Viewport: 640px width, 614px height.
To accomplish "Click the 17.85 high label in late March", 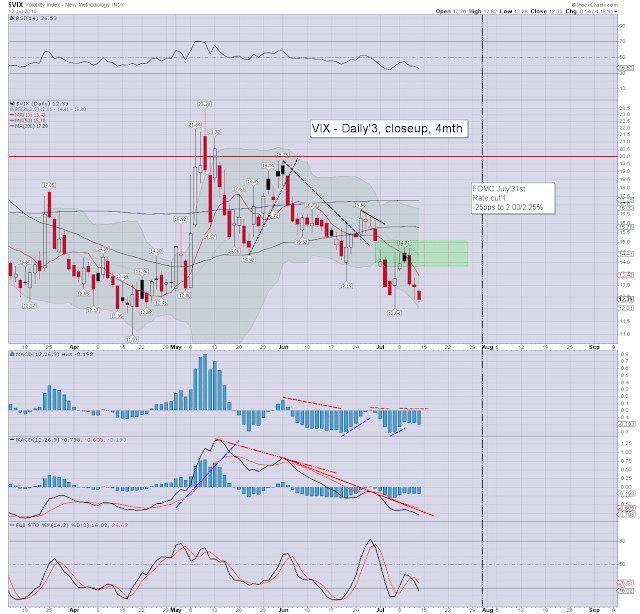I will 49,185.
